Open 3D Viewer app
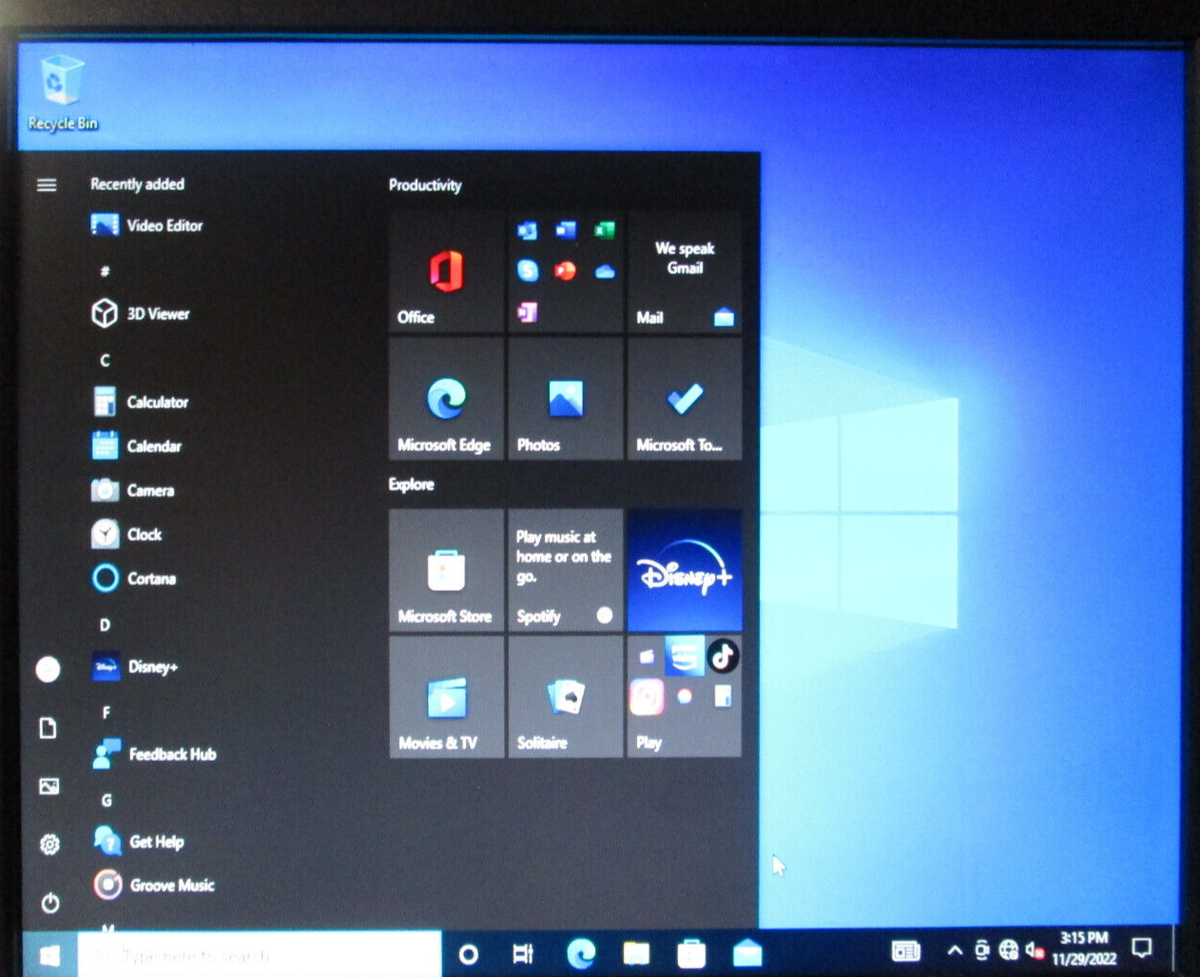The height and width of the screenshot is (977, 1200). pos(140,314)
